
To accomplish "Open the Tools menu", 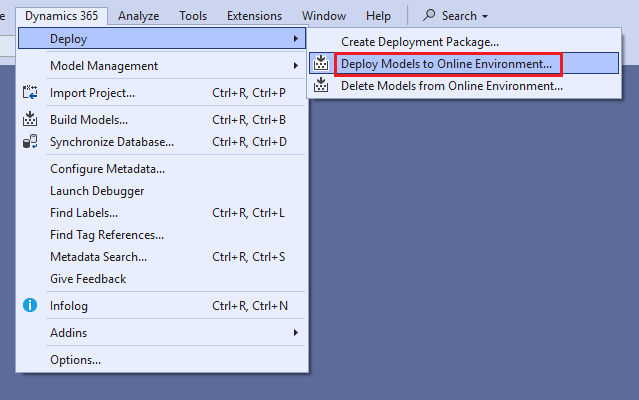I will click(x=193, y=16).
